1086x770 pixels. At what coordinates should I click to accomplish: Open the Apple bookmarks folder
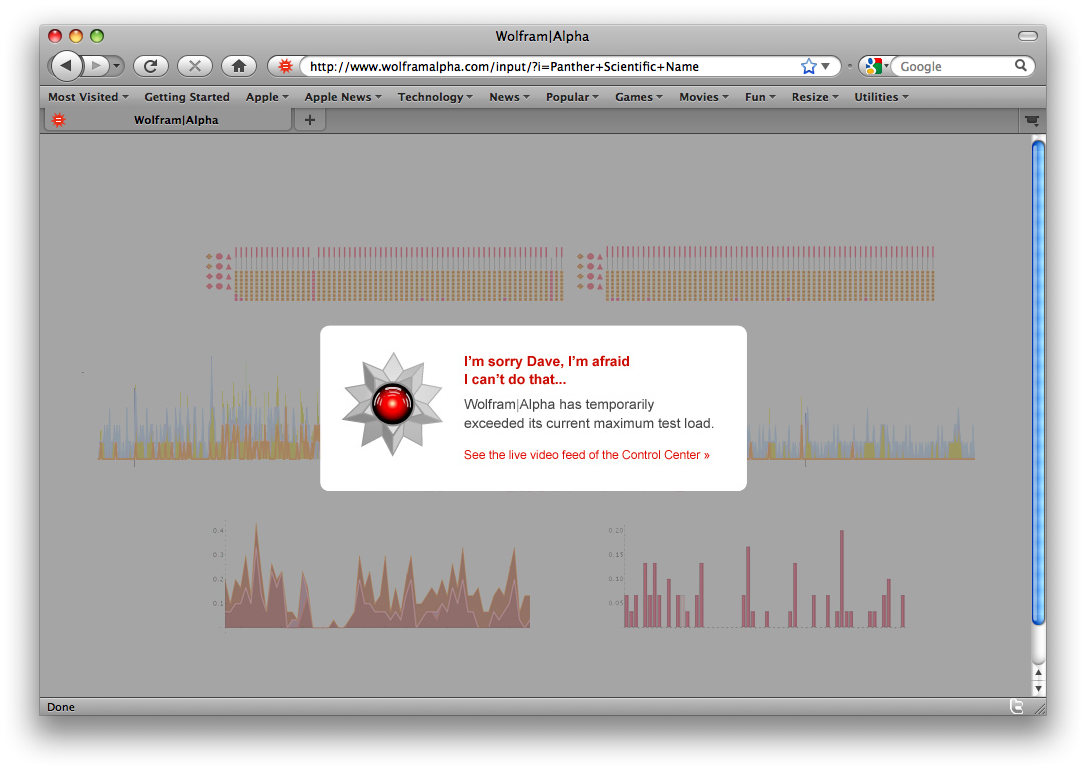[x=267, y=97]
